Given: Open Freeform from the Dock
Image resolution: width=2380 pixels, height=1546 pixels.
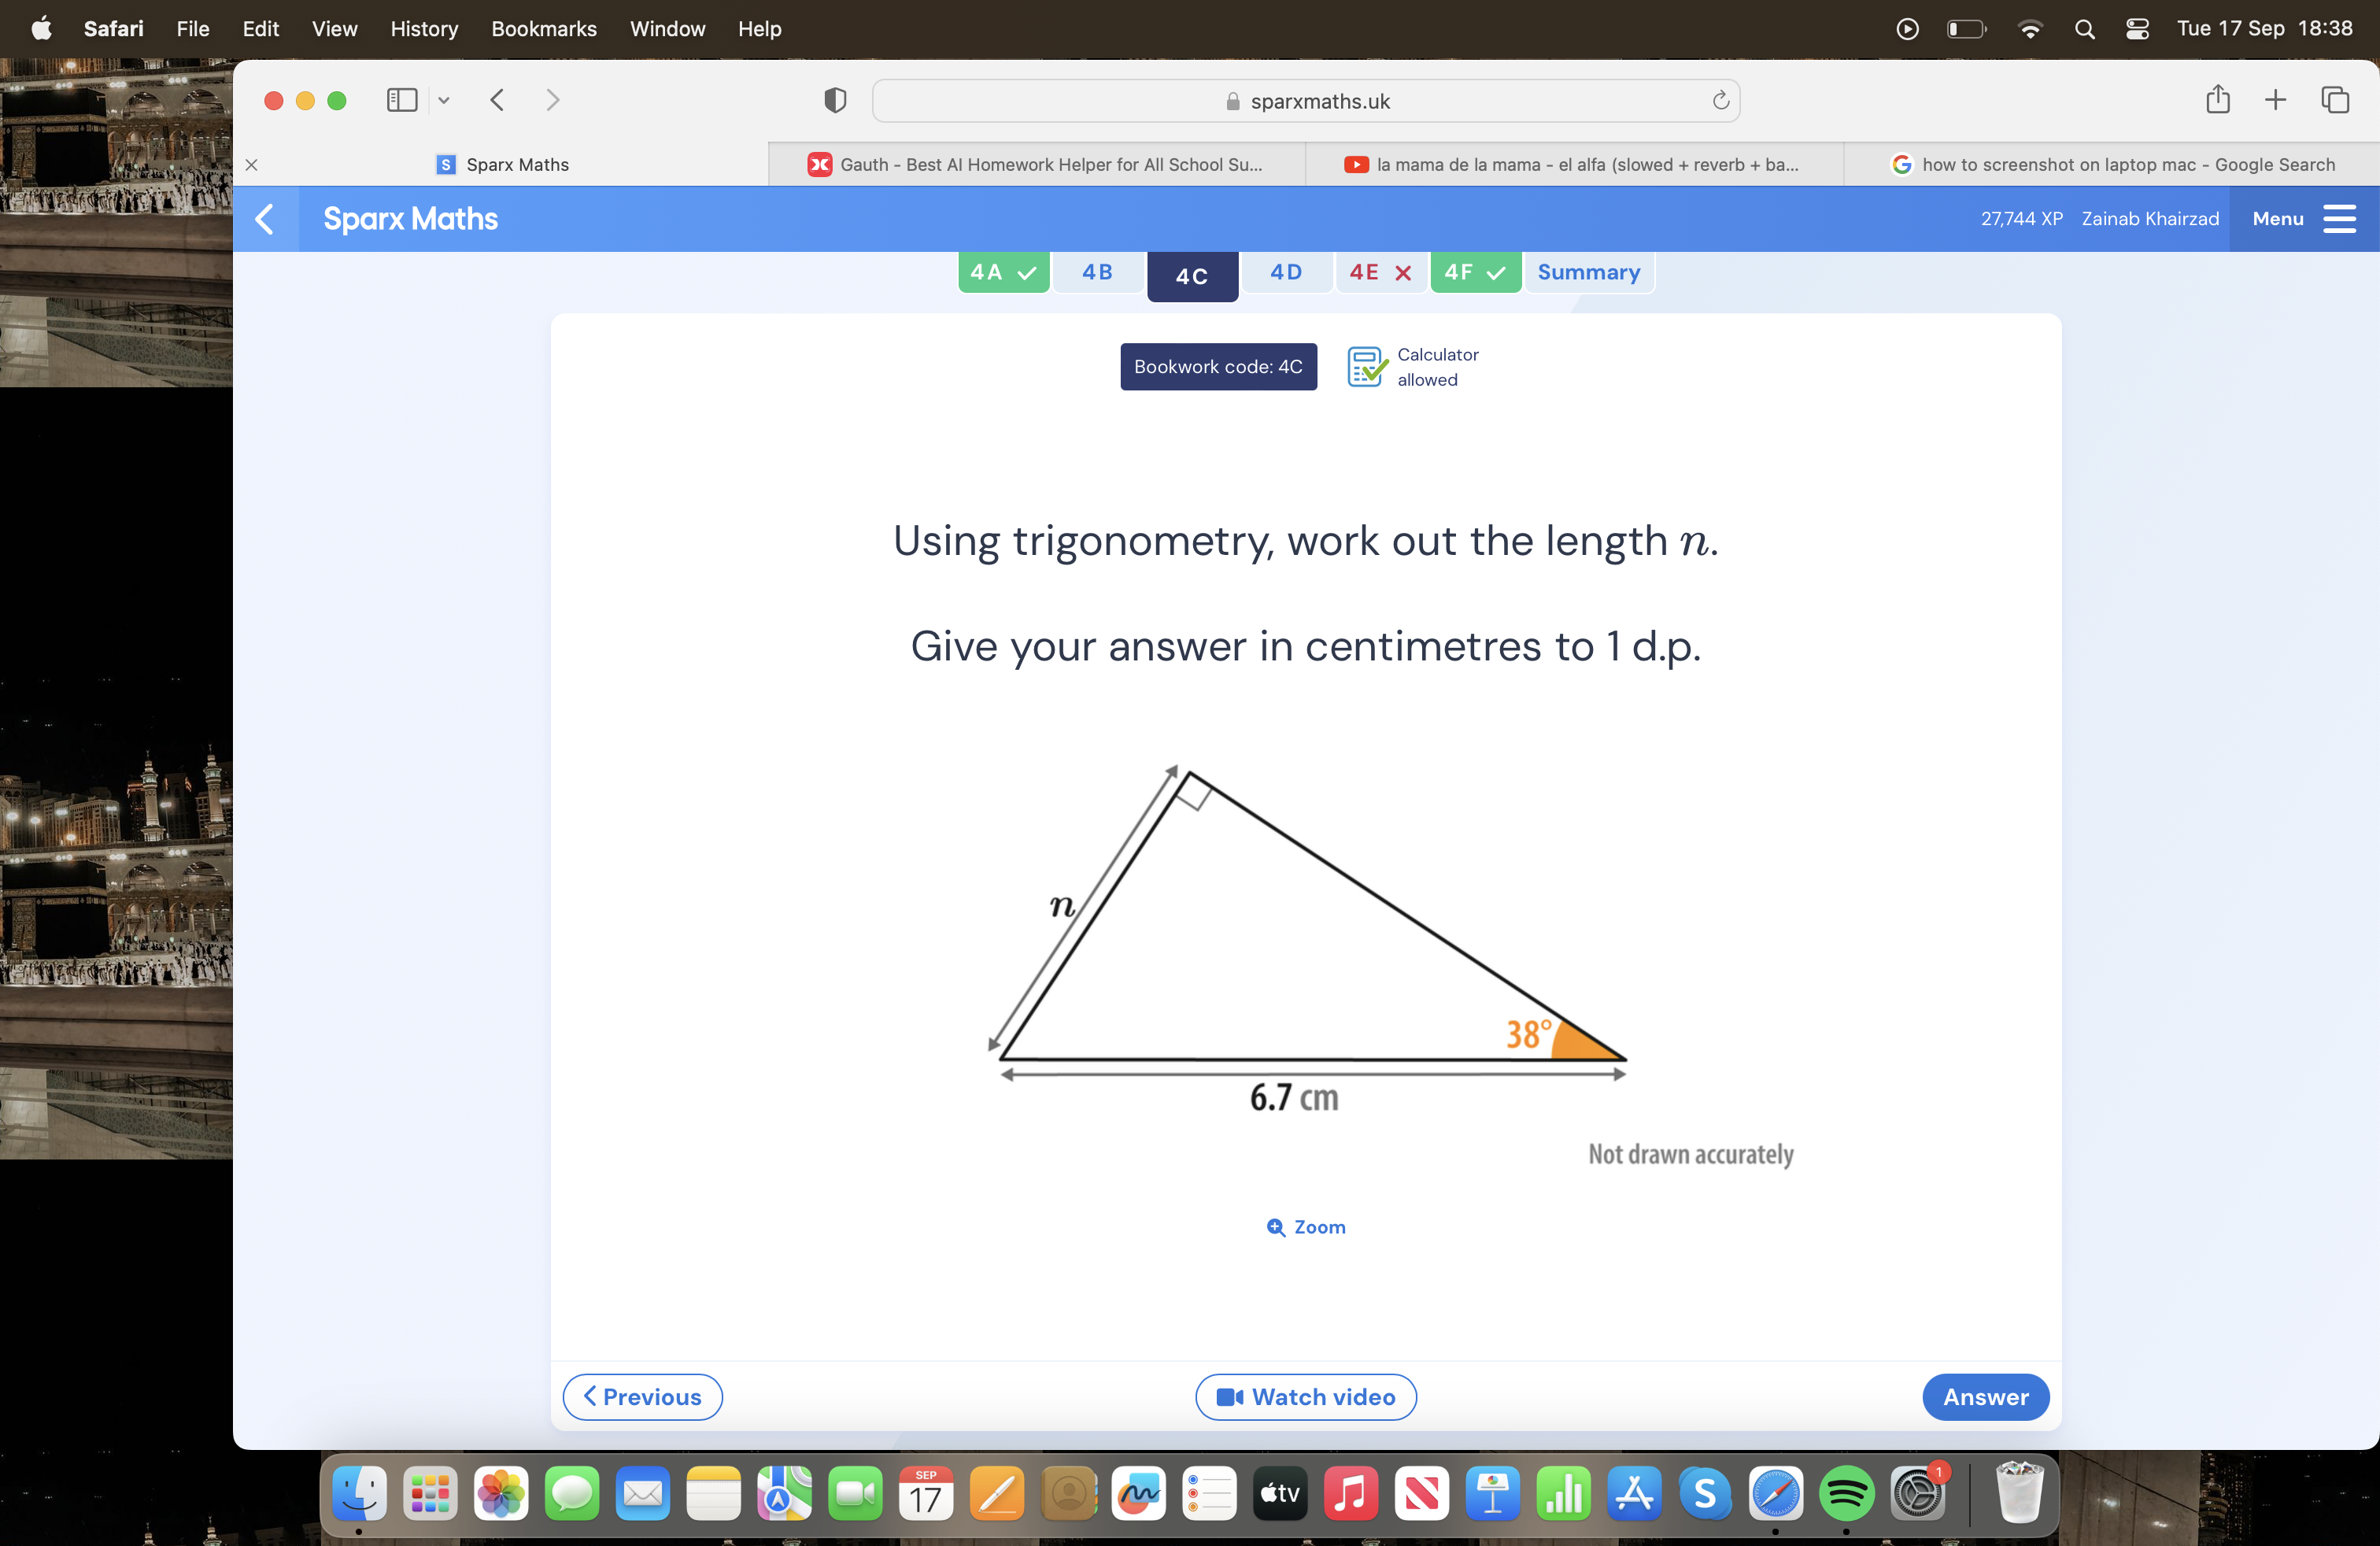Looking at the screenshot, I should pos(1139,1494).
